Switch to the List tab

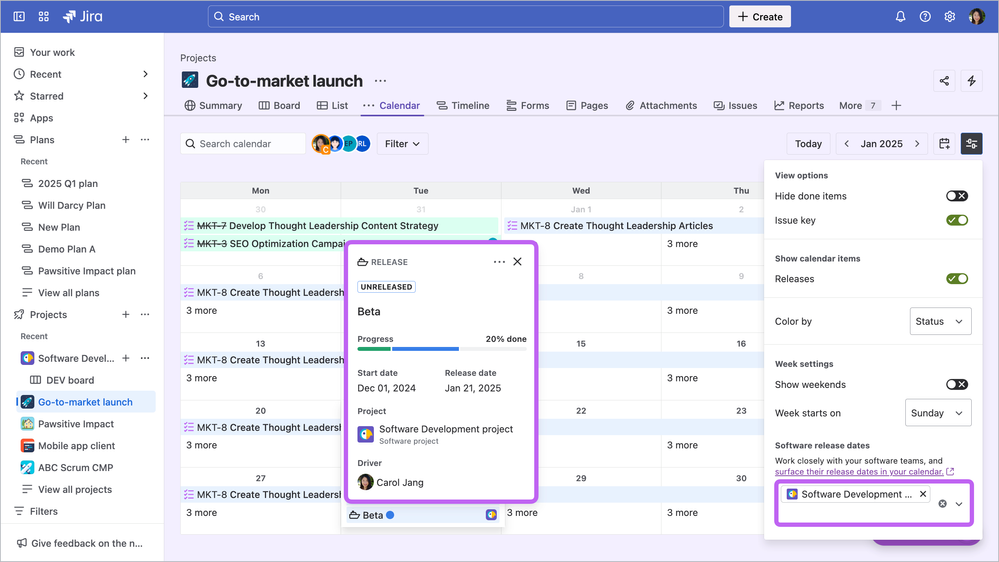[x=333, y=105]
